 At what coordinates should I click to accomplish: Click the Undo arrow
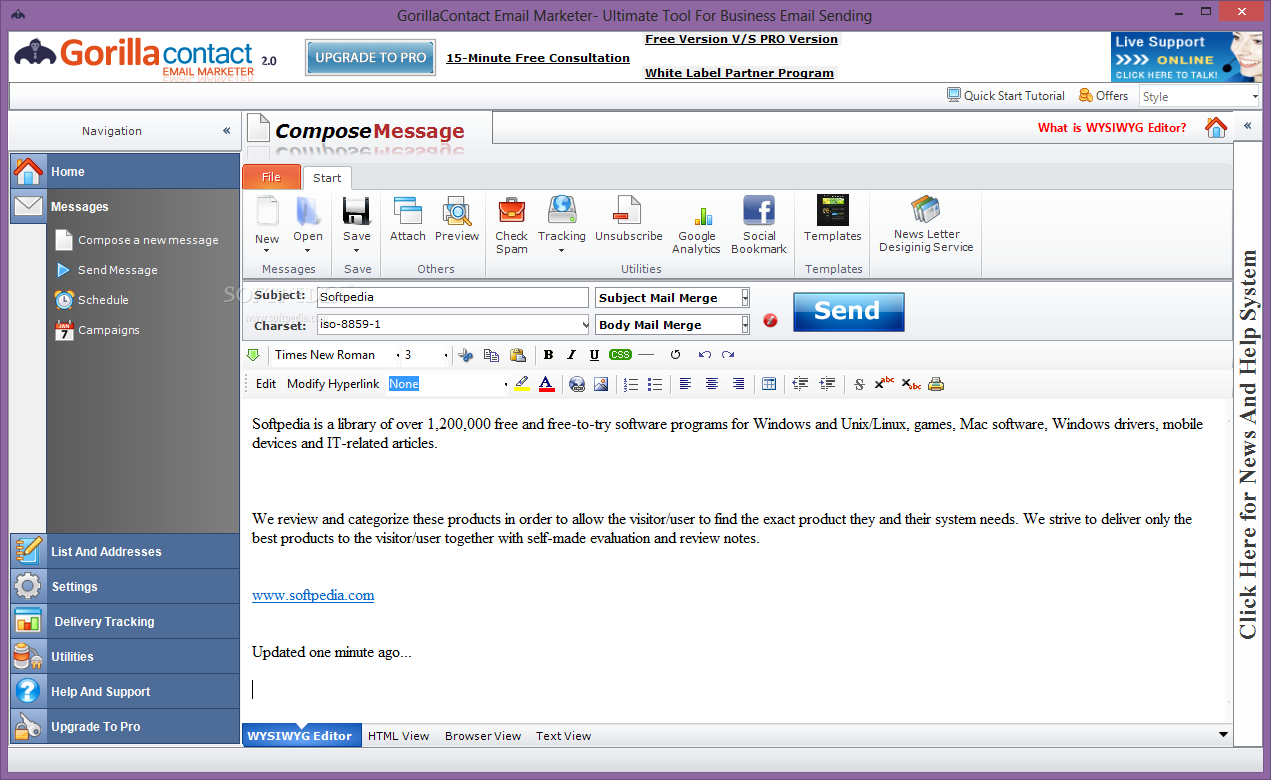[x=704, y=355]
